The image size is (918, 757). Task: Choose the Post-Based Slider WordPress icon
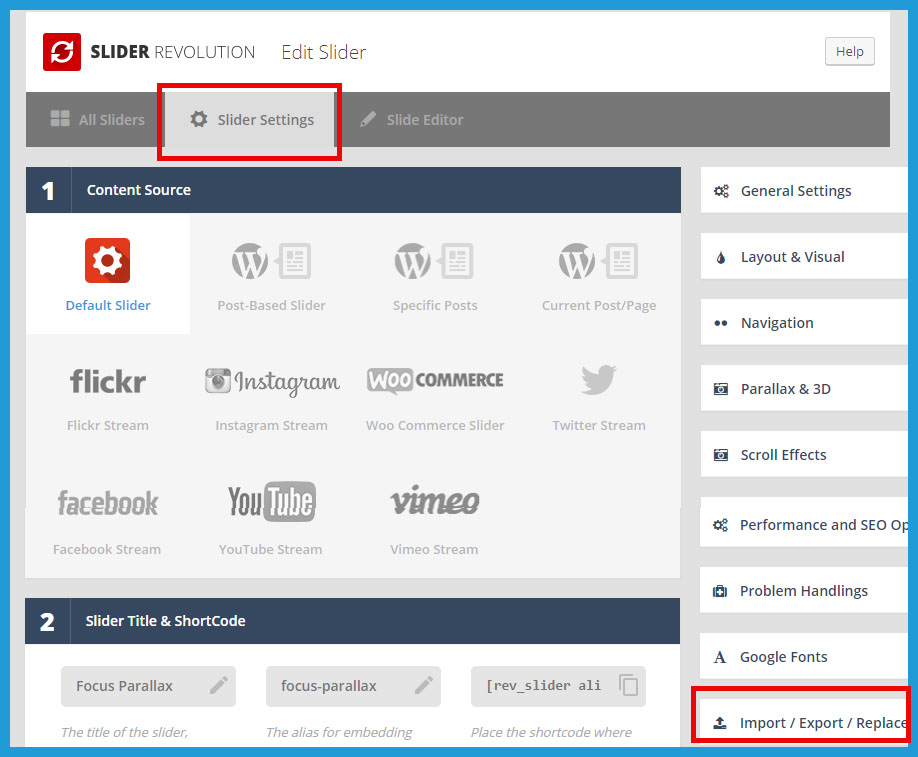(x=271, y=261)
